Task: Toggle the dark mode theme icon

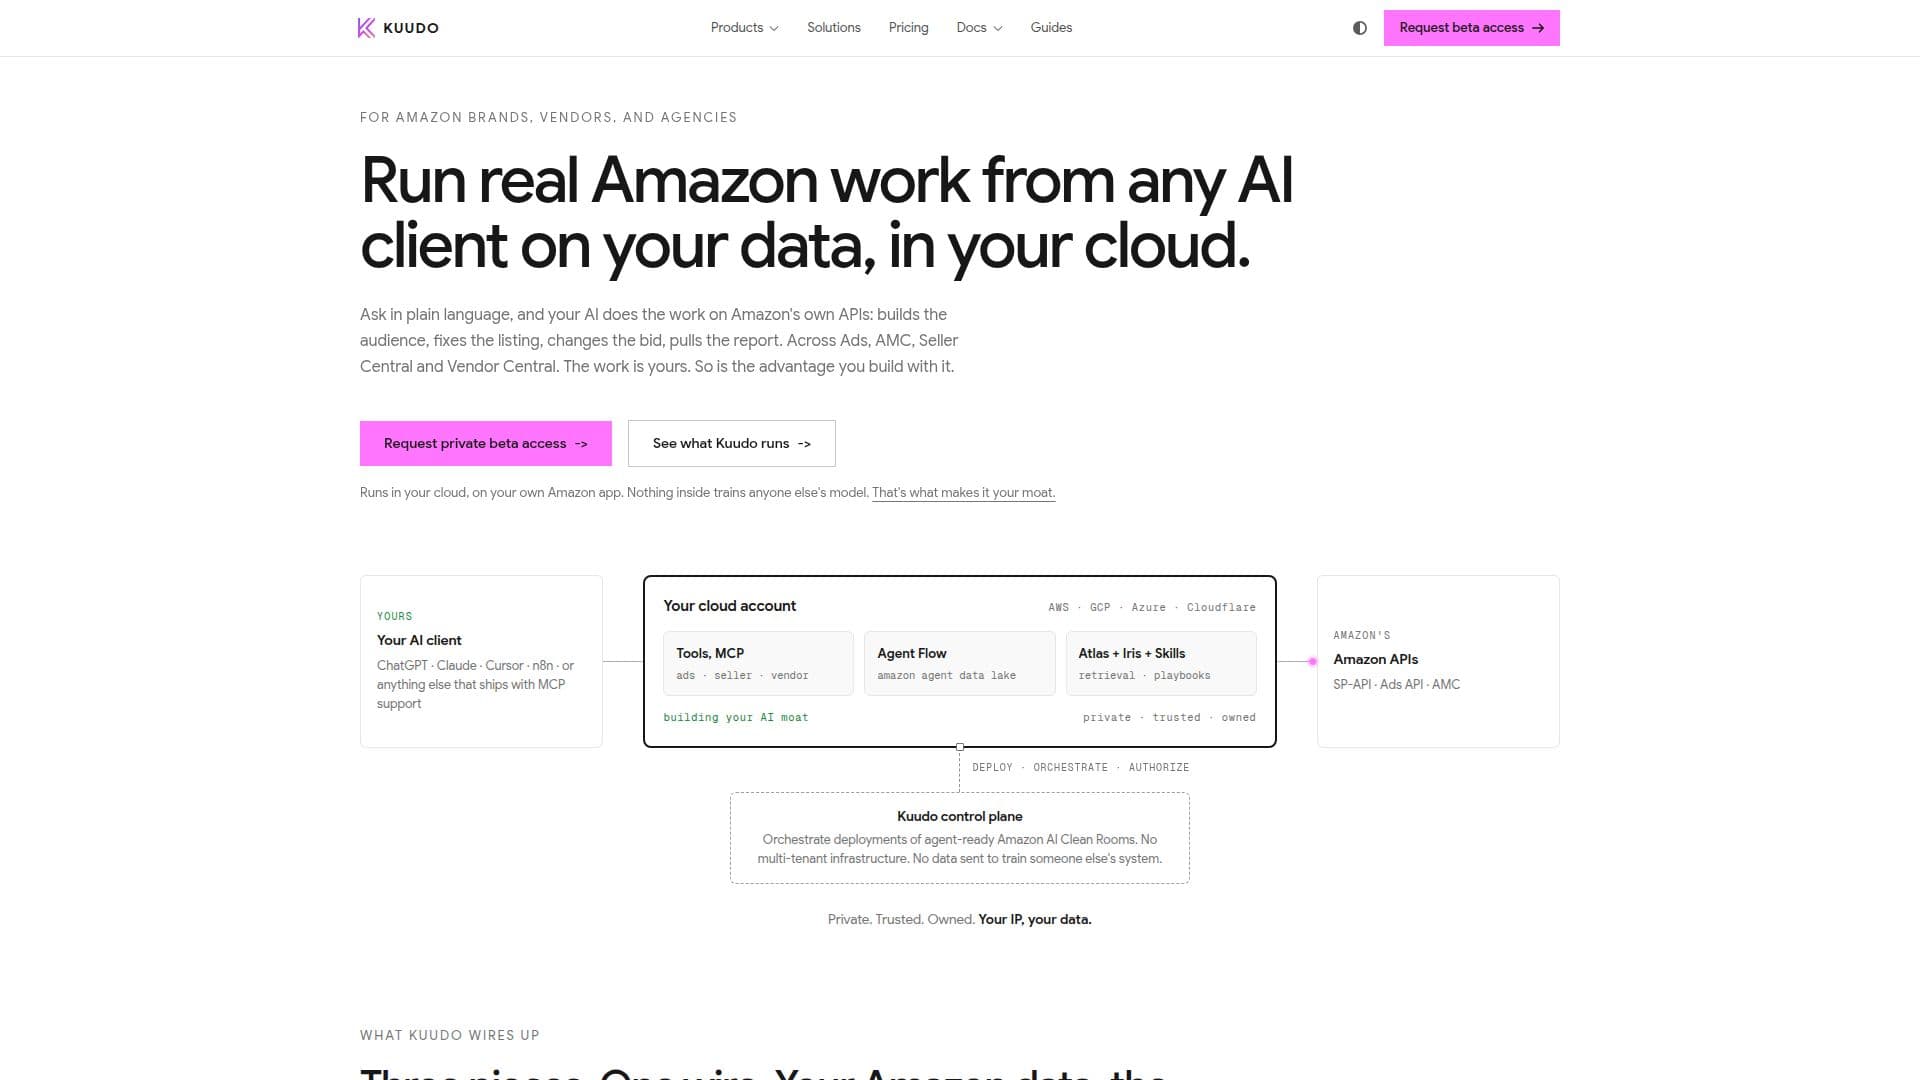Action: (1360, 28)
